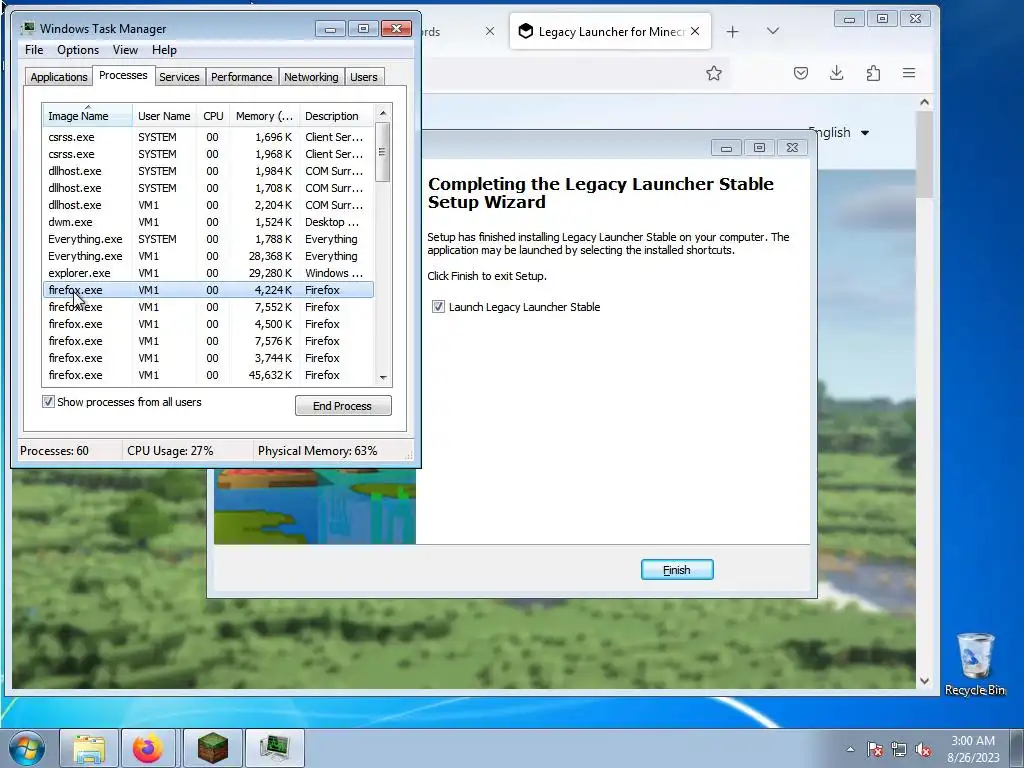Switch to the Networking tab
This screenshot has height=768, width=1024.
(311, 77)
